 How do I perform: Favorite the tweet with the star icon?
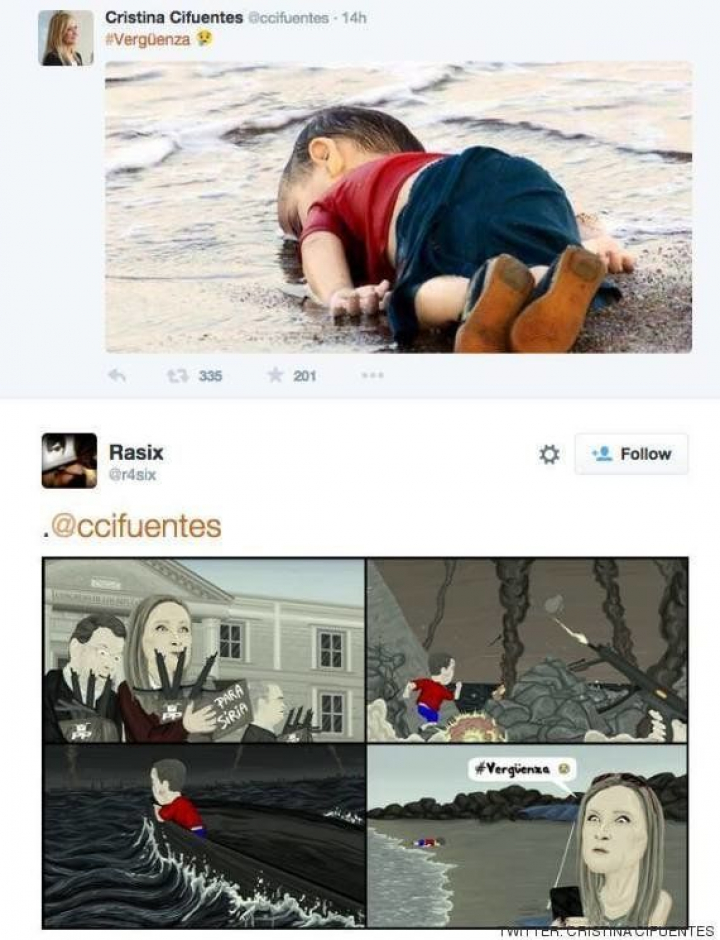pos(275,375)
